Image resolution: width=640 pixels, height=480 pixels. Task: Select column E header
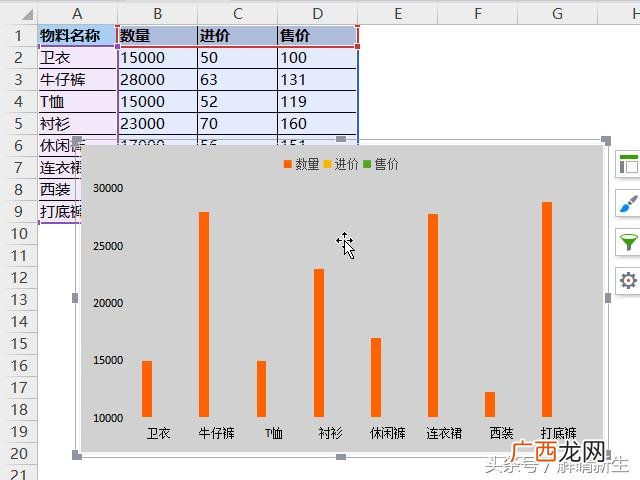pyautogui.click(x=398, y=14)
